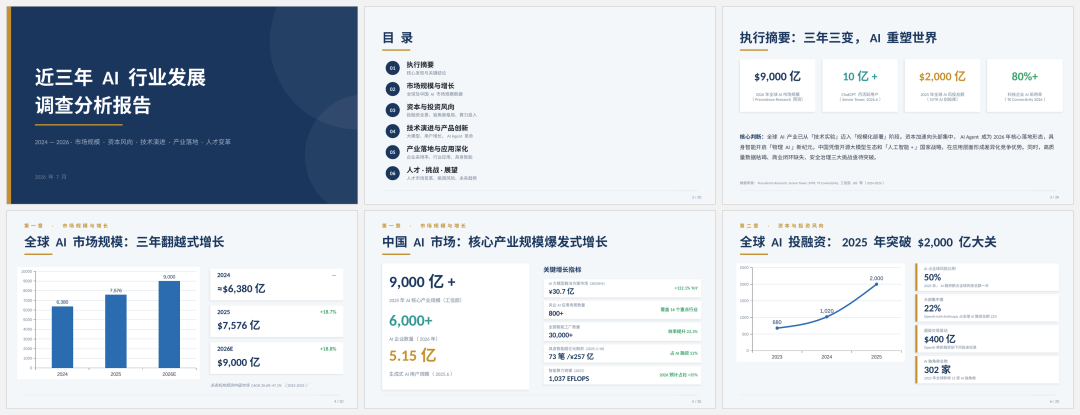Click the $9,000 亿 card in executive summary
This screenshot has width=1080, height=415.
tap(777, 85)
